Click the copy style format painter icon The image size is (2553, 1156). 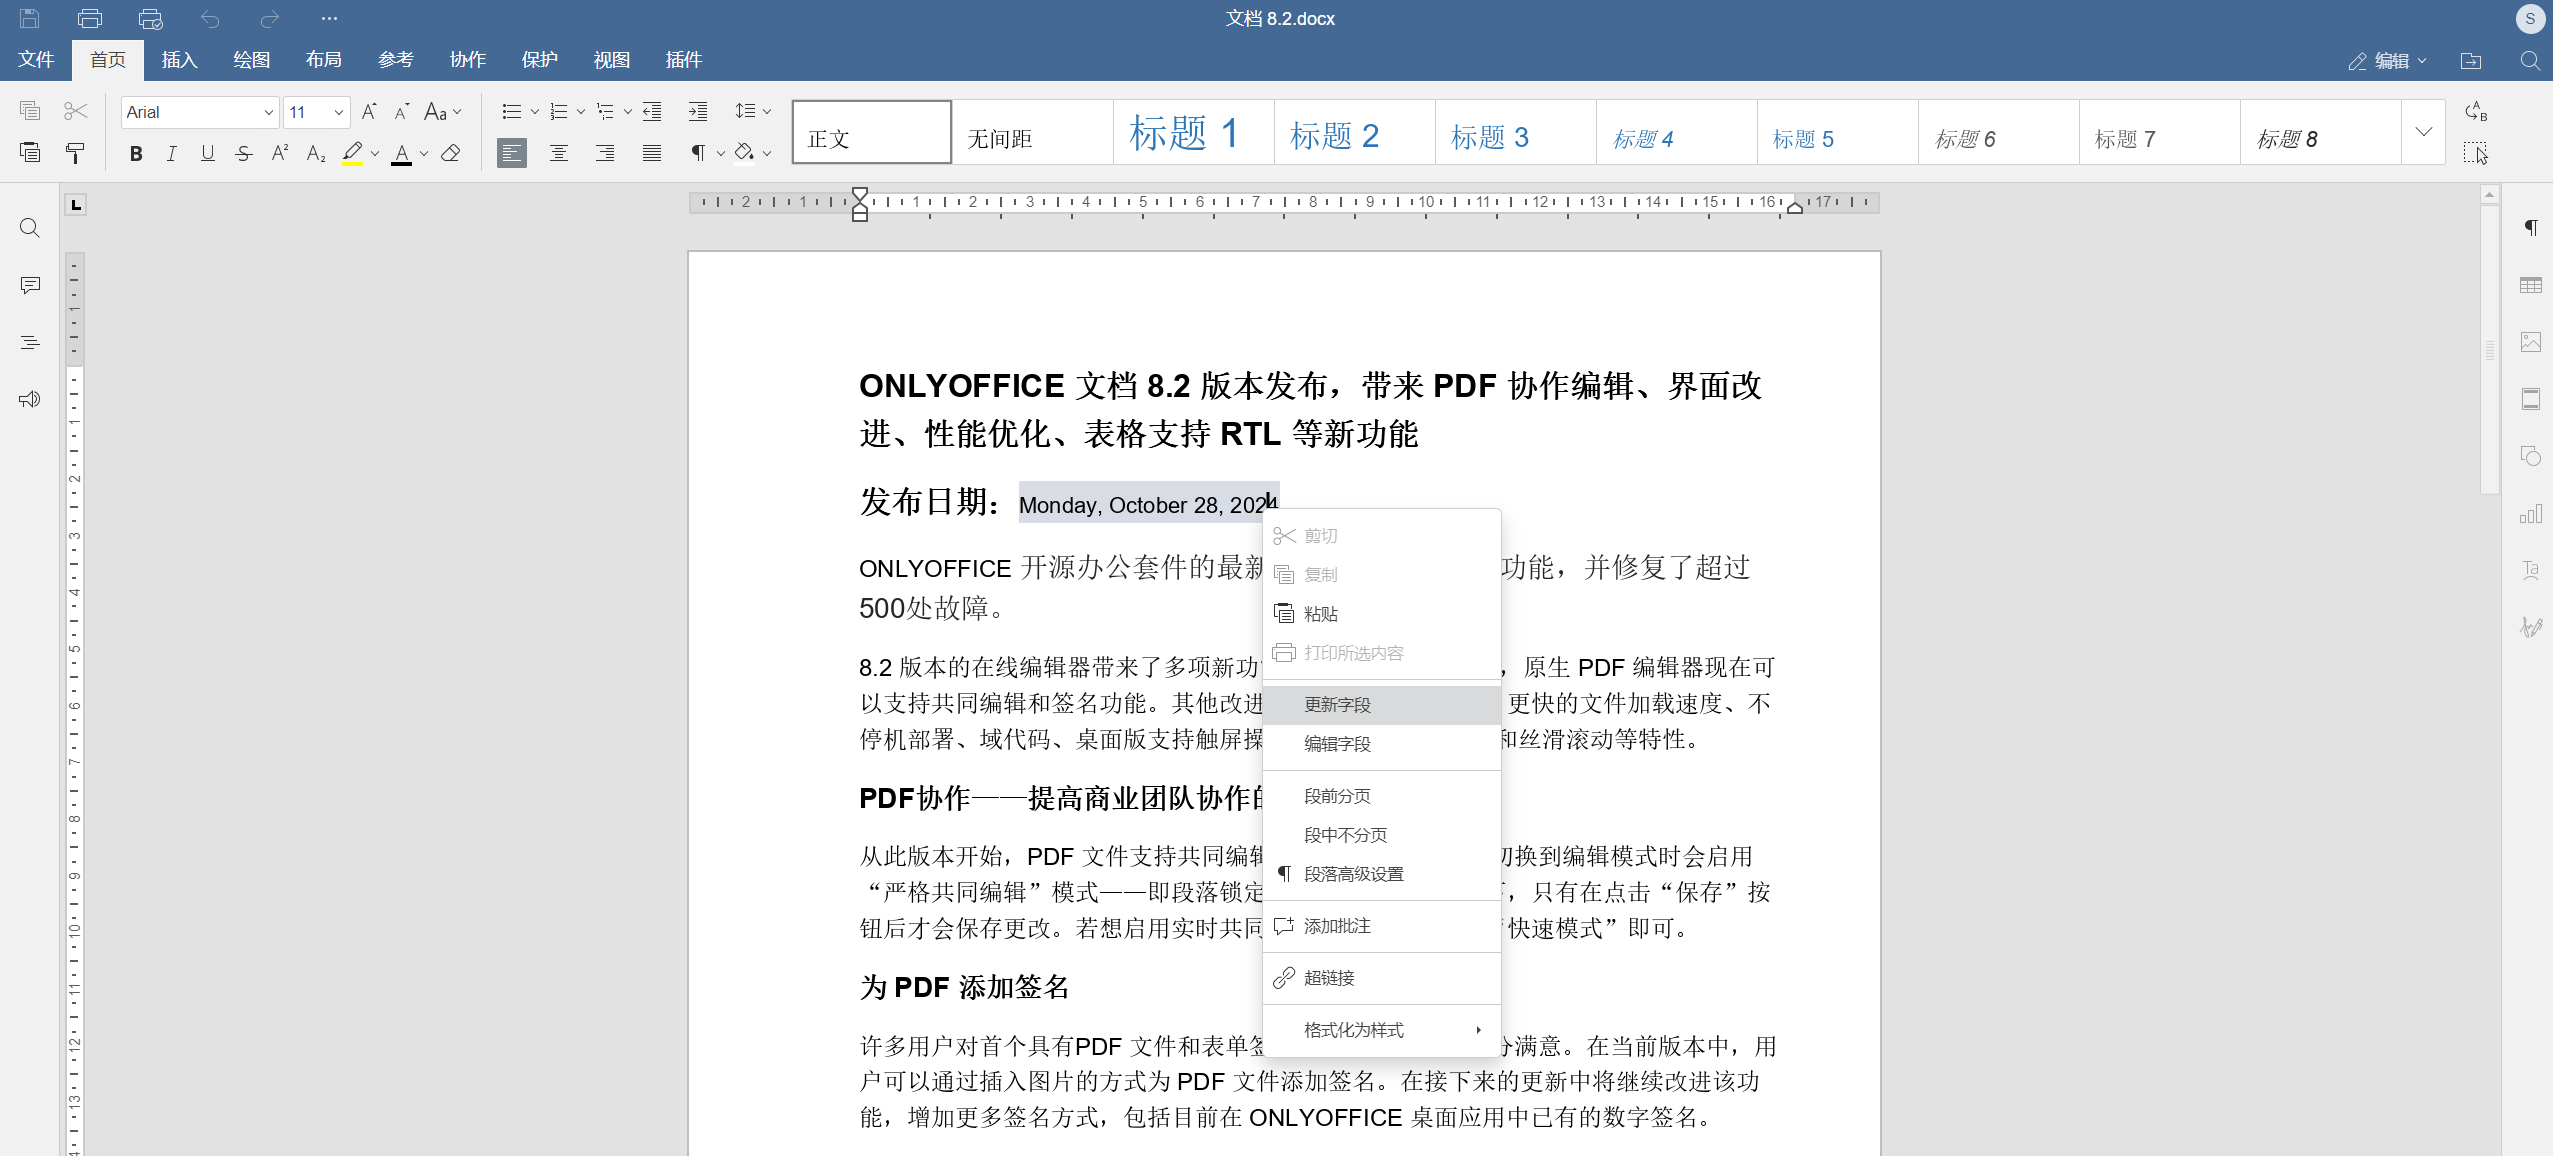coord(75,153)
